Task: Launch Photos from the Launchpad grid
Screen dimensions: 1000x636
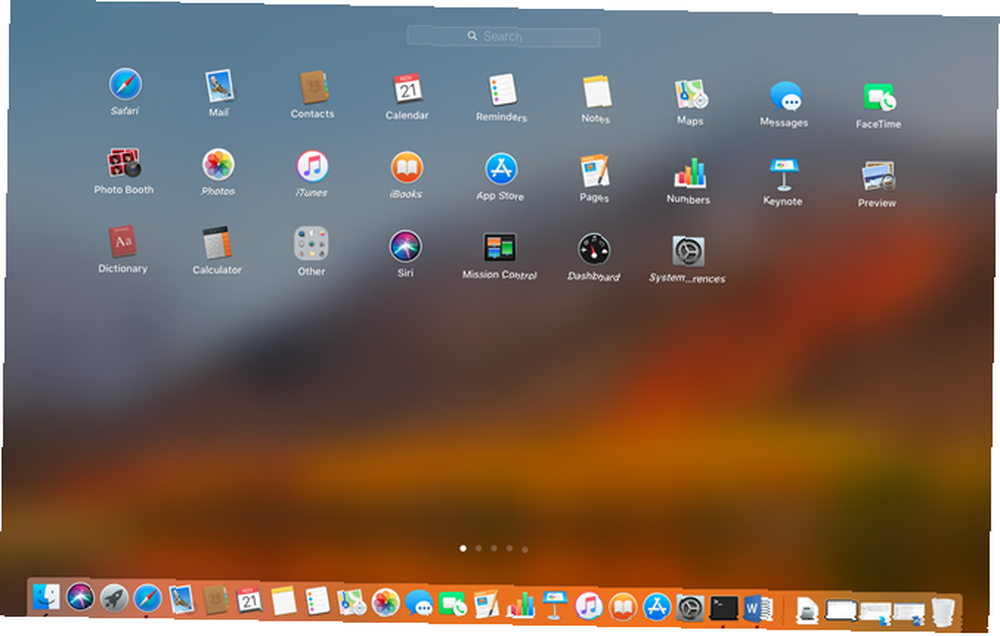Action: tap(218, 165)
